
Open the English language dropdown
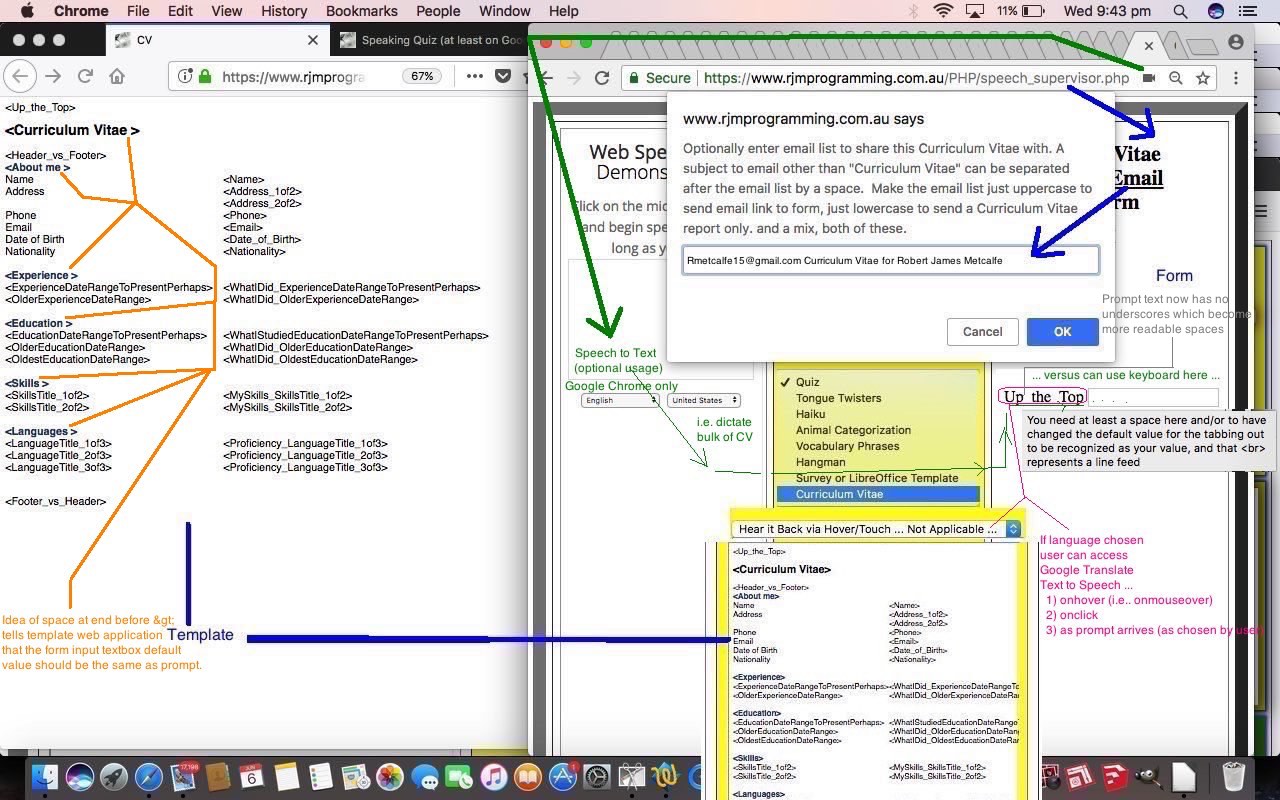[620, 399]
